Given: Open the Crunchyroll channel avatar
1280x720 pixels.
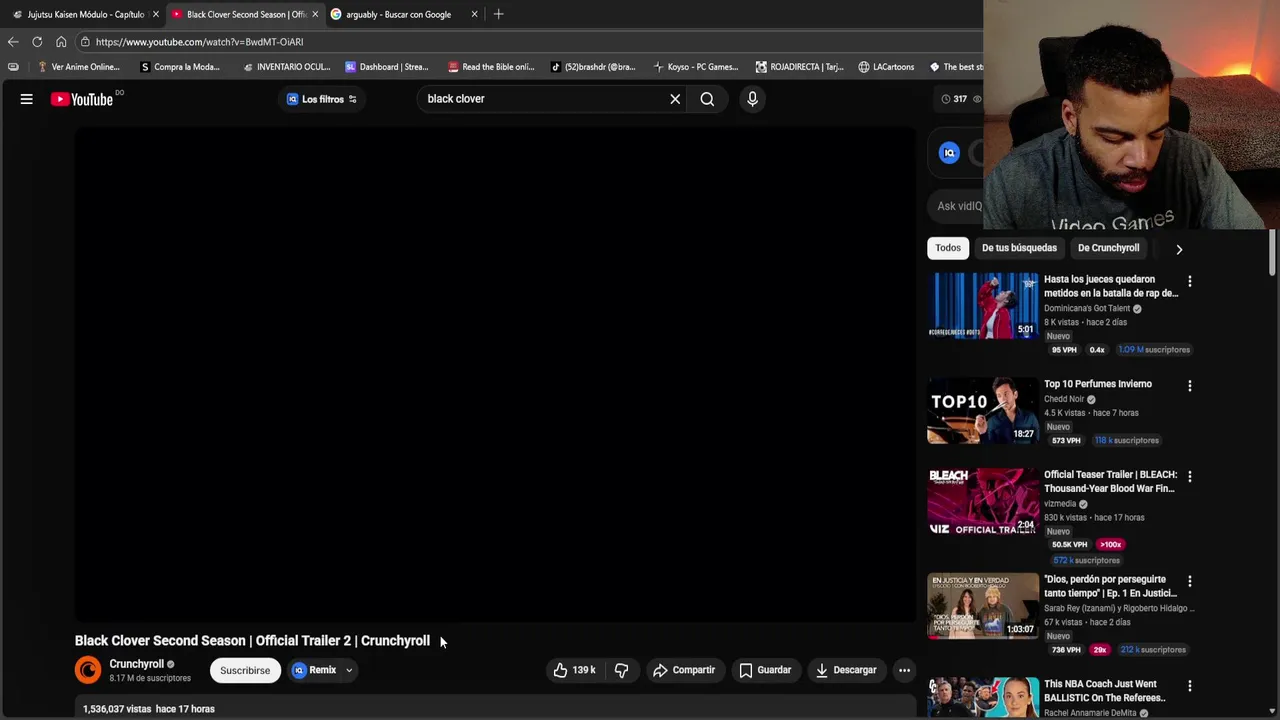Looking at the screenshot, I should pyautogui.click(x=88, y=670).
